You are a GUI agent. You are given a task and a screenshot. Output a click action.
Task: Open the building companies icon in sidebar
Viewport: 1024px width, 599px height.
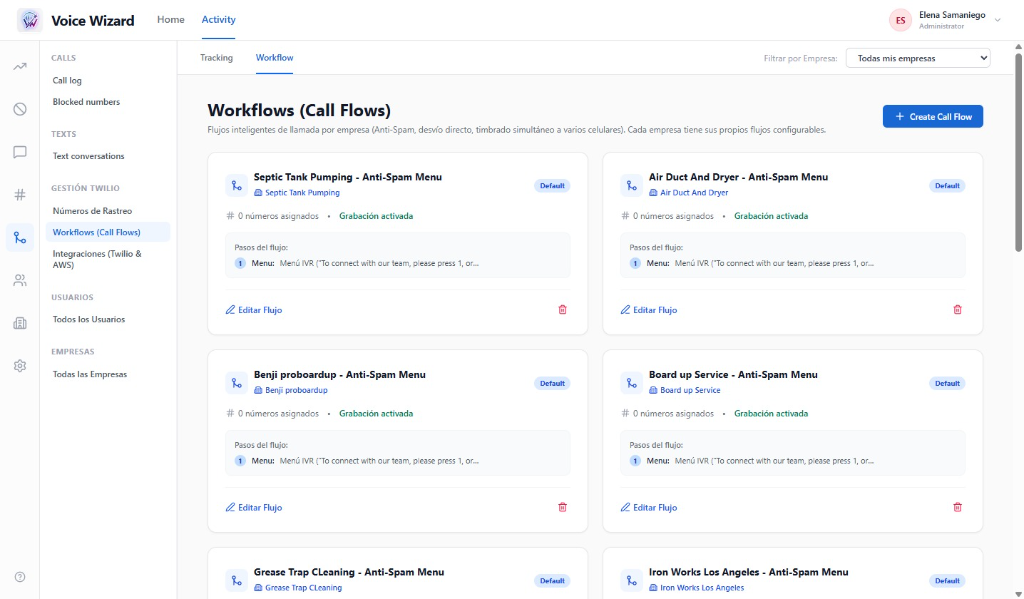pyautogui.click(x=20, y=323)
